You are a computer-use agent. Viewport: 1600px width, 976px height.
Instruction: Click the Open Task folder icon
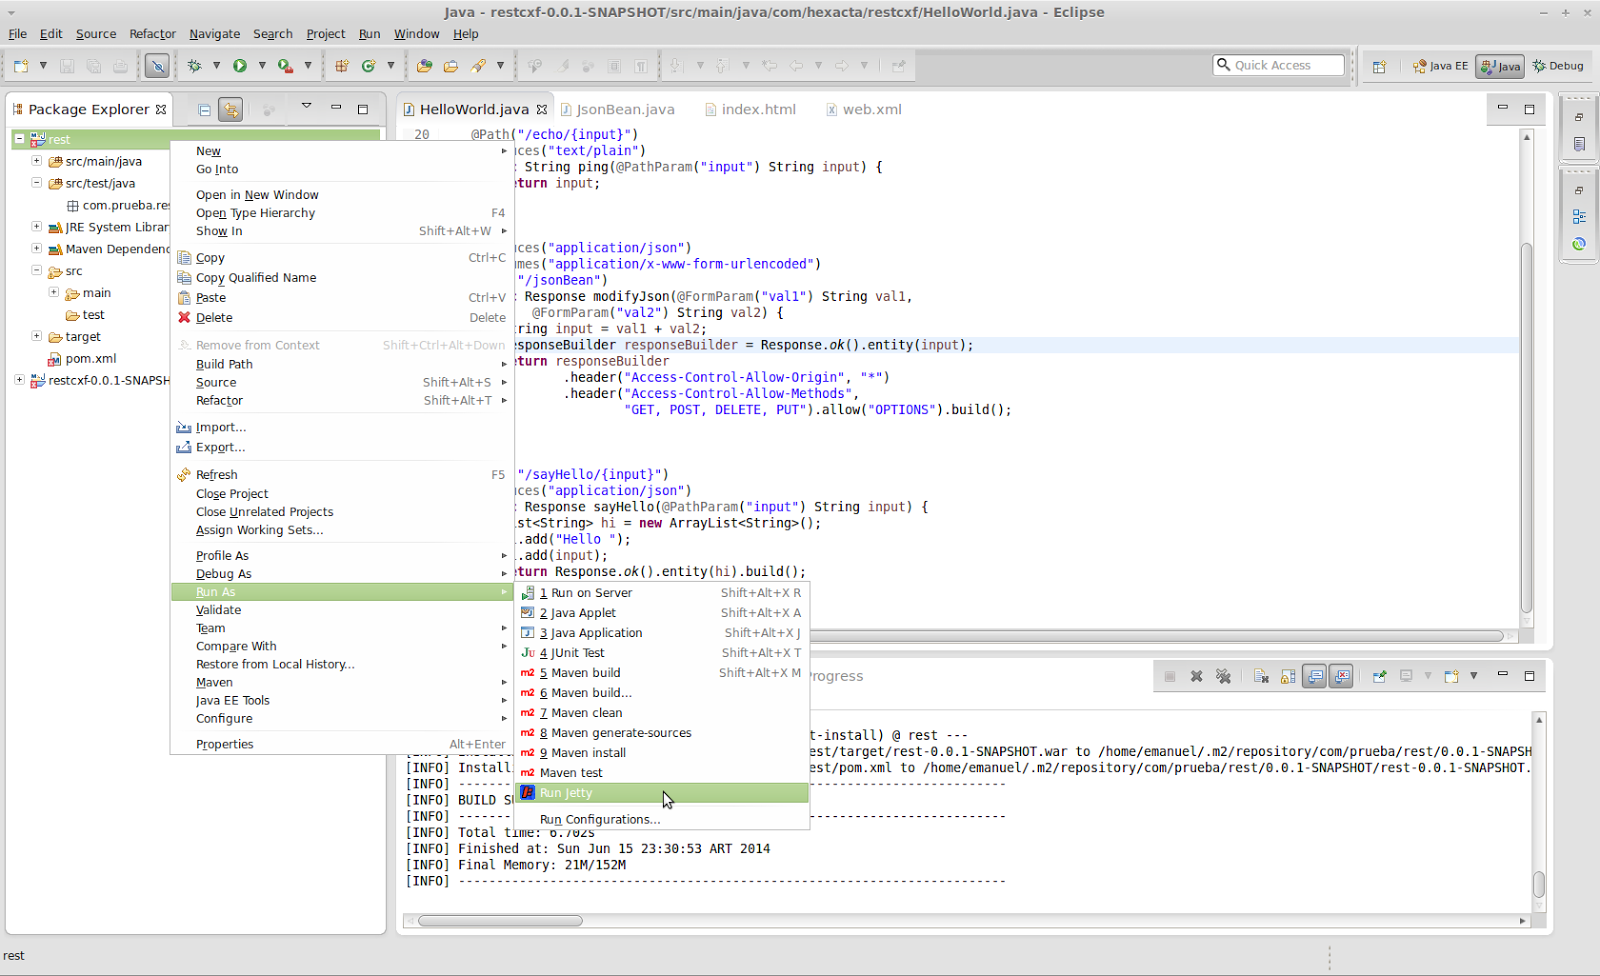(451, 66)
